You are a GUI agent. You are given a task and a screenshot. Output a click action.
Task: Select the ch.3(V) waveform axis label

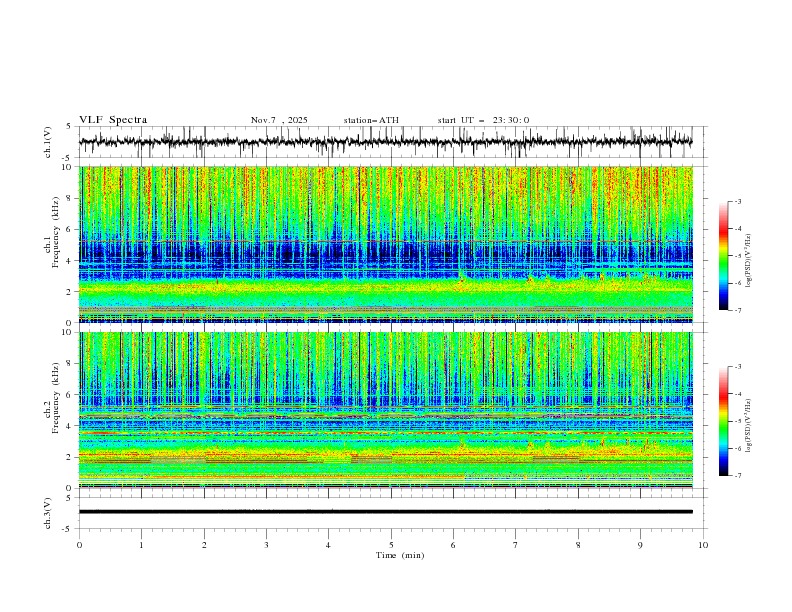point(48,513)
